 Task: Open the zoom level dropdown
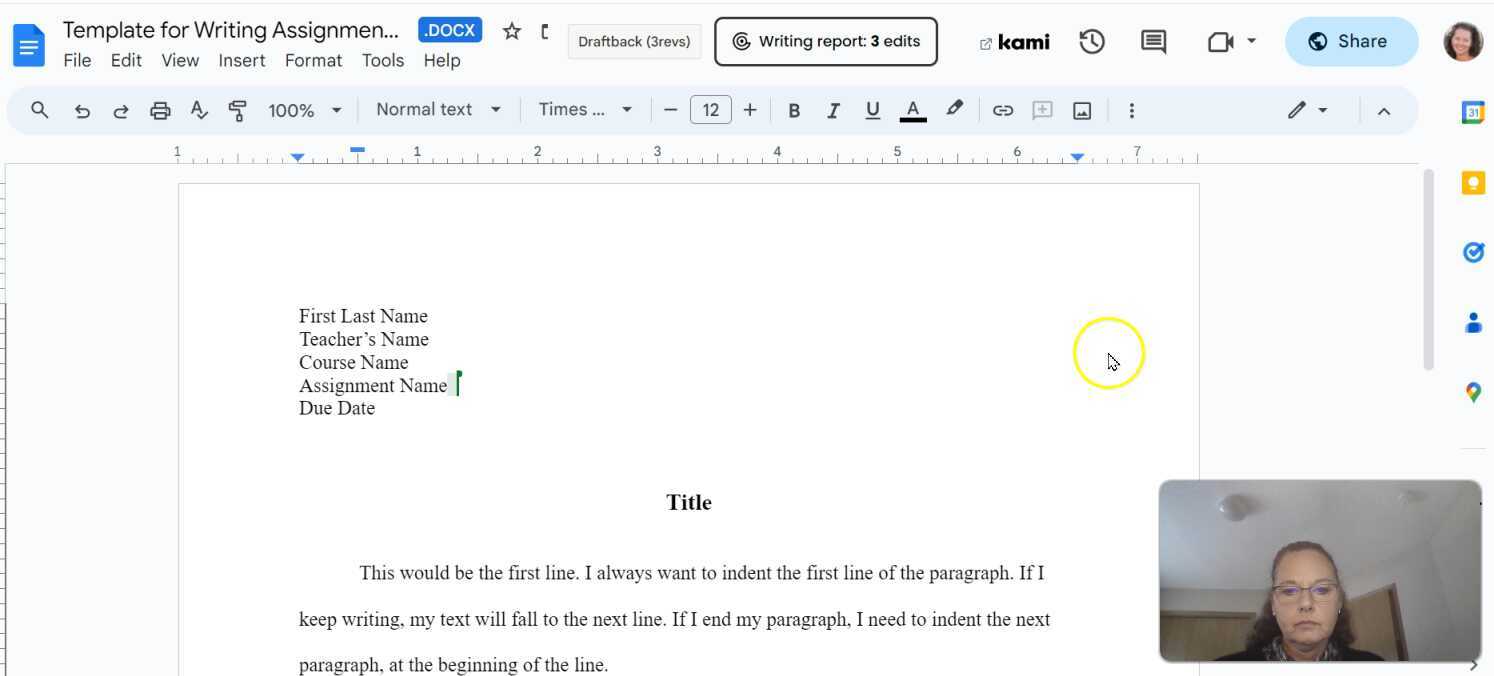point(305,110)
